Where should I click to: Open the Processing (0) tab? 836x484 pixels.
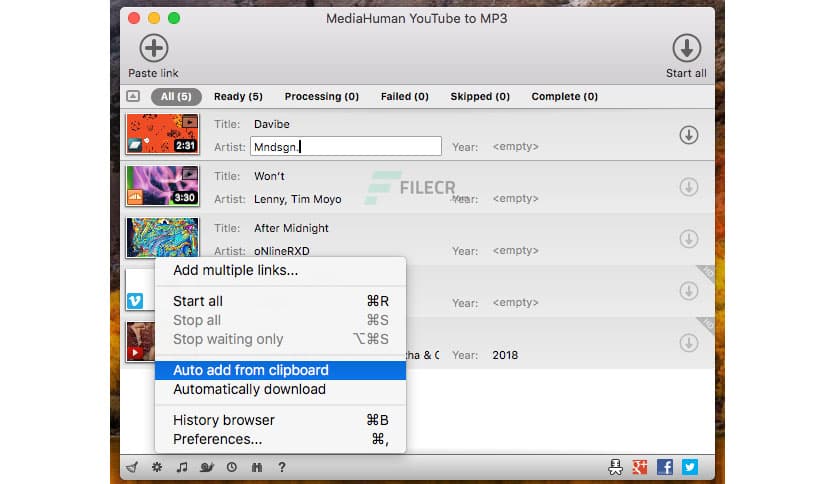tap(321, 96)
